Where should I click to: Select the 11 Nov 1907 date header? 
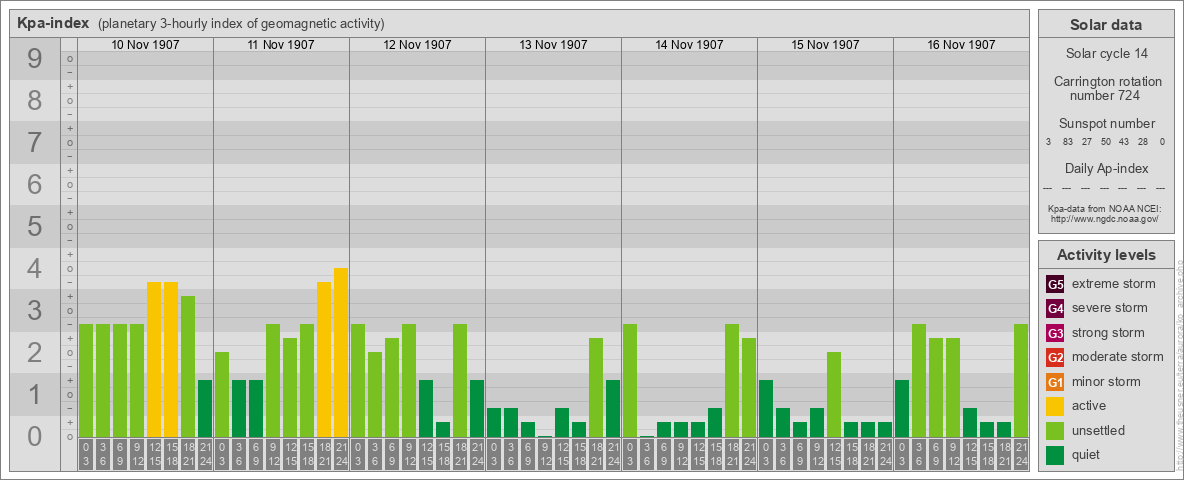coord(281,45)
